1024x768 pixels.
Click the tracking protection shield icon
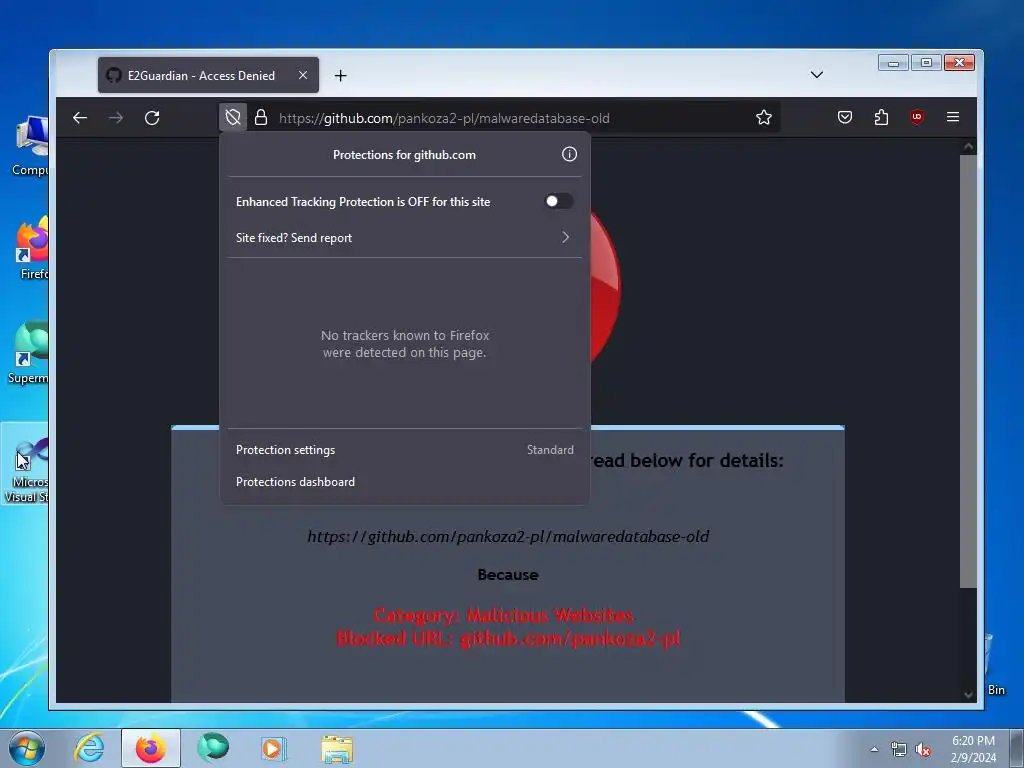pyautogui.click(x=233, y=118)
